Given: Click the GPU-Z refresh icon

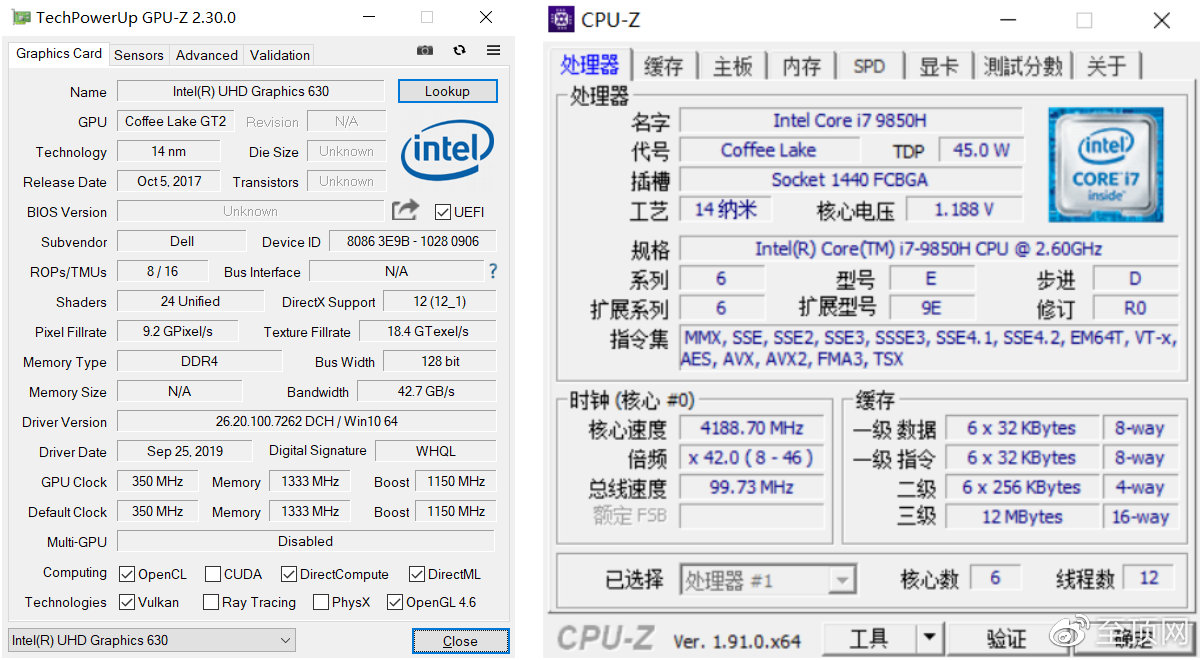Looking at the screenshot, I should (x=459, y=51).
